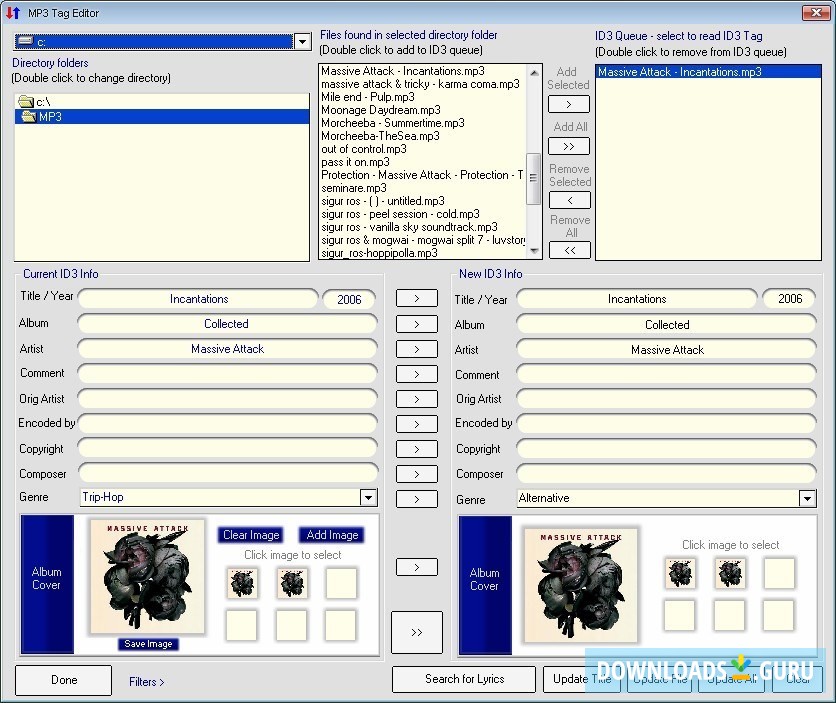The image size is (836, 703).
Task: Click the first album cover thumbnail
Action: tap(242, 584)
